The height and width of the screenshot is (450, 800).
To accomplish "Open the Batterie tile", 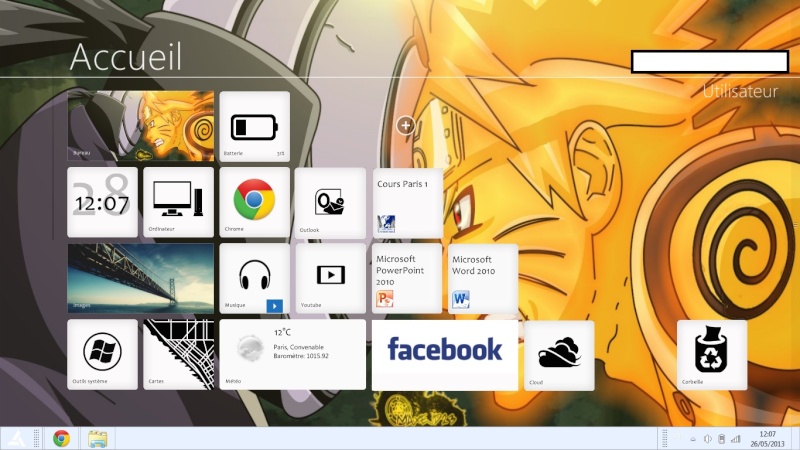I will pos(255,126).
